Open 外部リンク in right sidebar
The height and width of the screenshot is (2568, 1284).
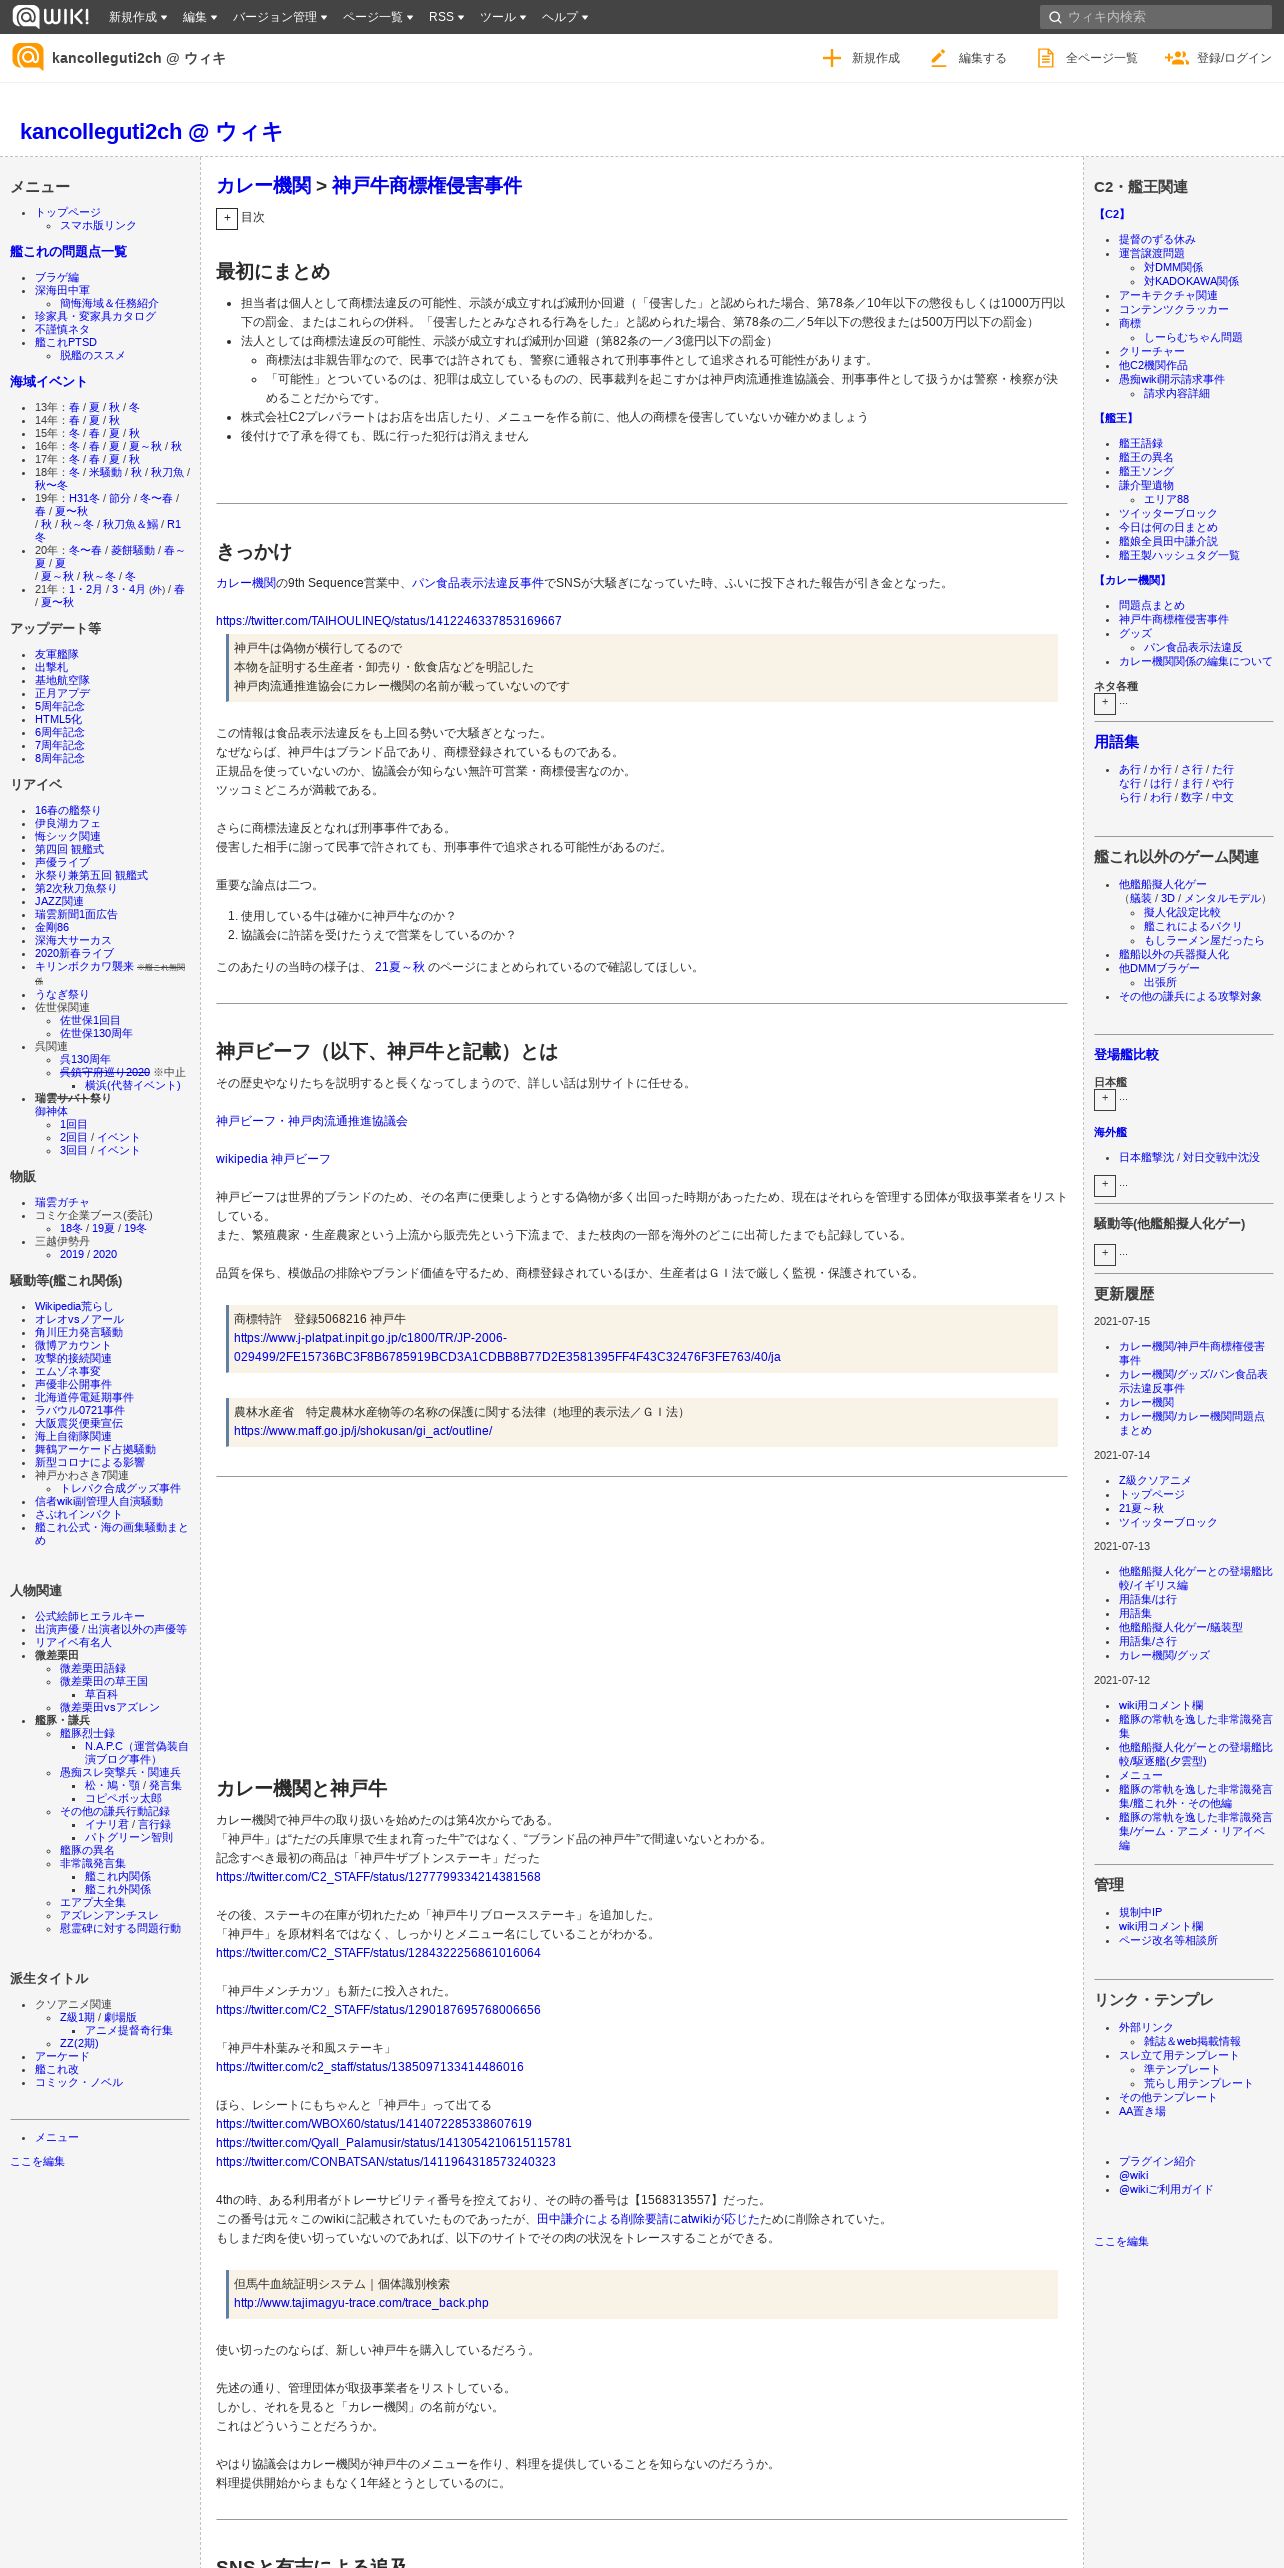pos(1146,2026)
